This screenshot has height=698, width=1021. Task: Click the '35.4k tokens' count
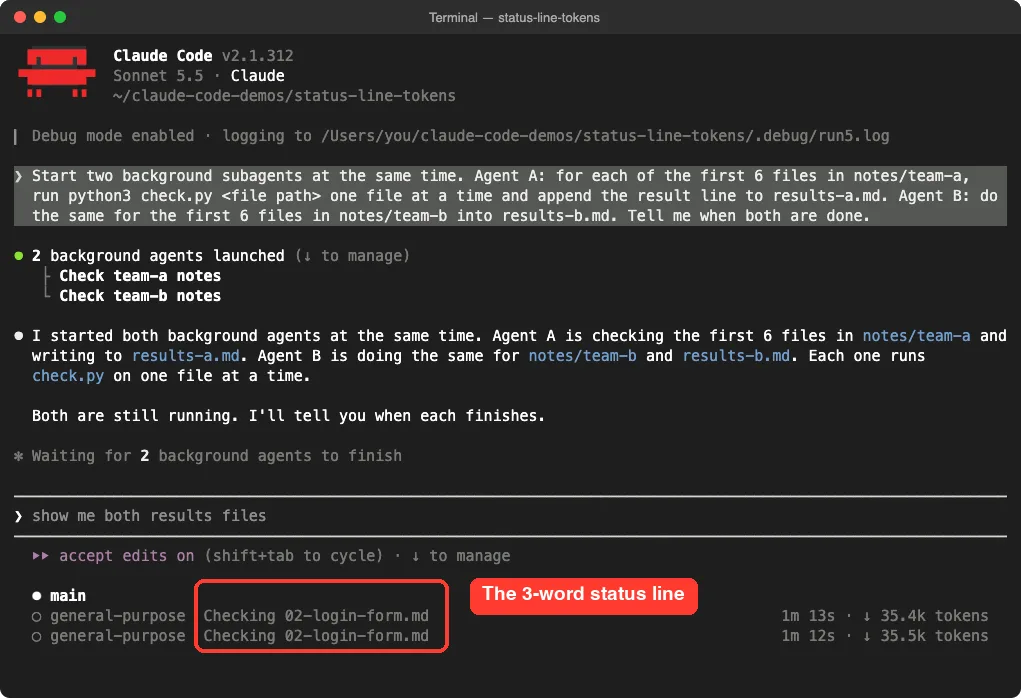pyautogui.click(x=934, y=616)
